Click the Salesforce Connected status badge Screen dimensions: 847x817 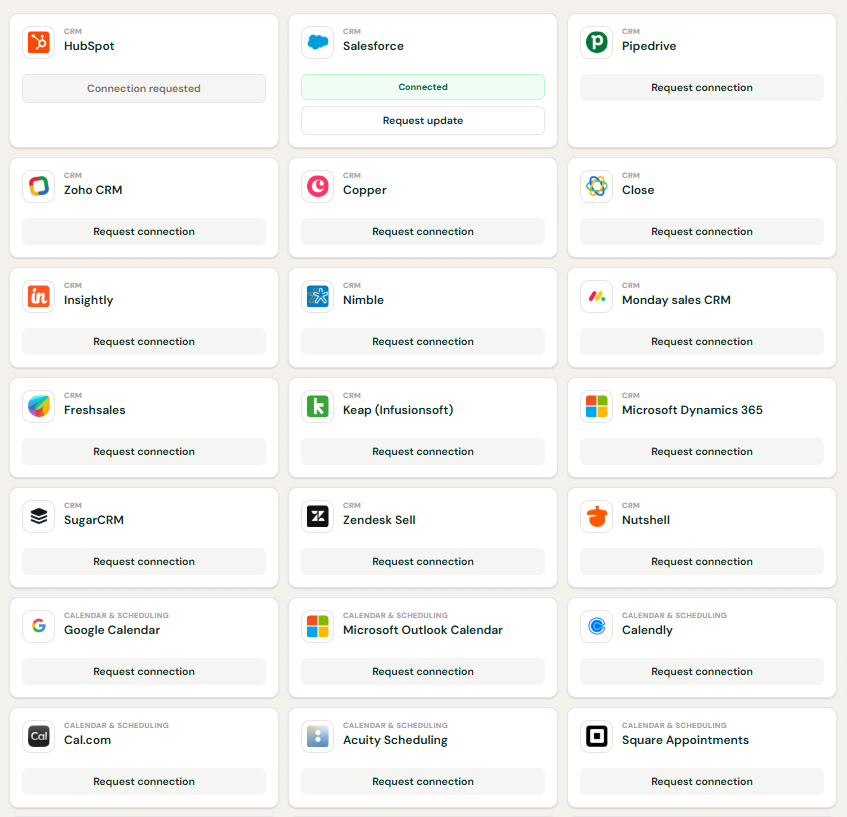click(x=423, y=87)
